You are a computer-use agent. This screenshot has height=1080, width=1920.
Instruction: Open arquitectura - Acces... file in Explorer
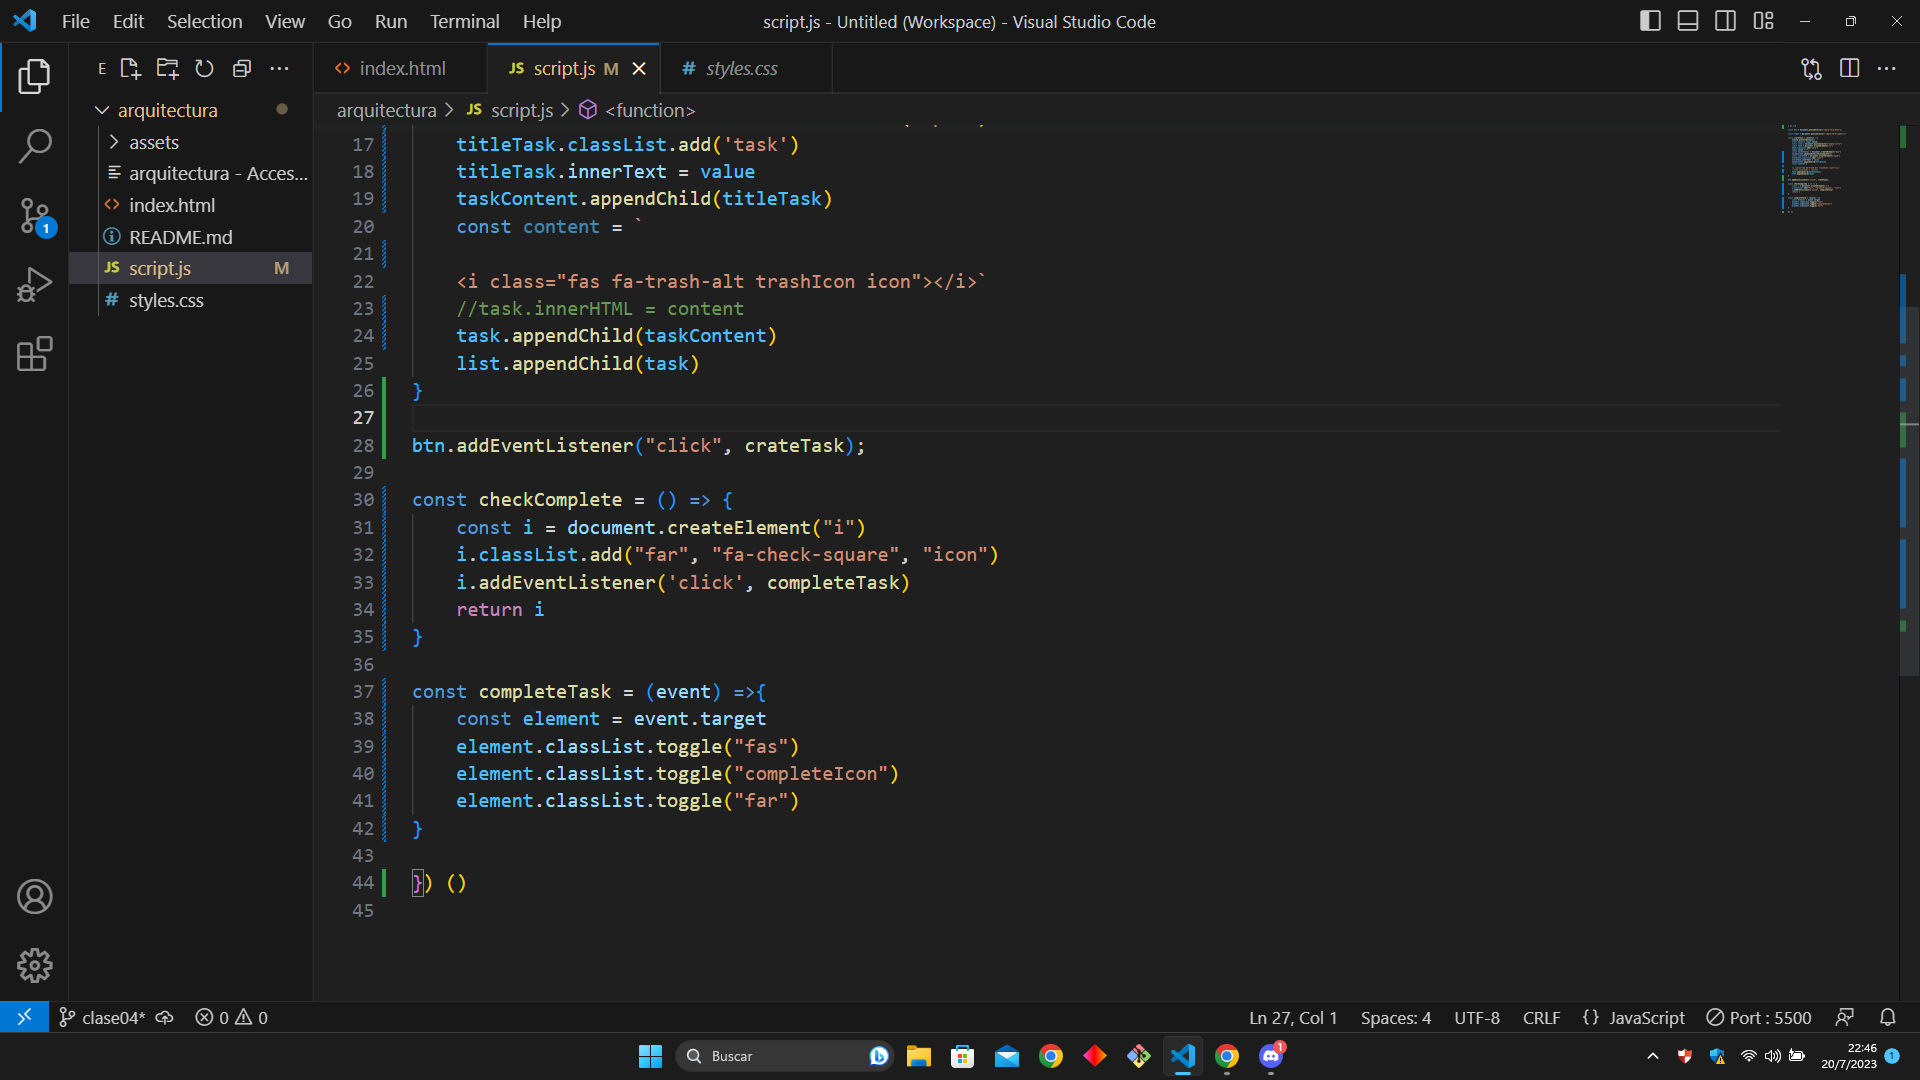(x=190, y=173)
